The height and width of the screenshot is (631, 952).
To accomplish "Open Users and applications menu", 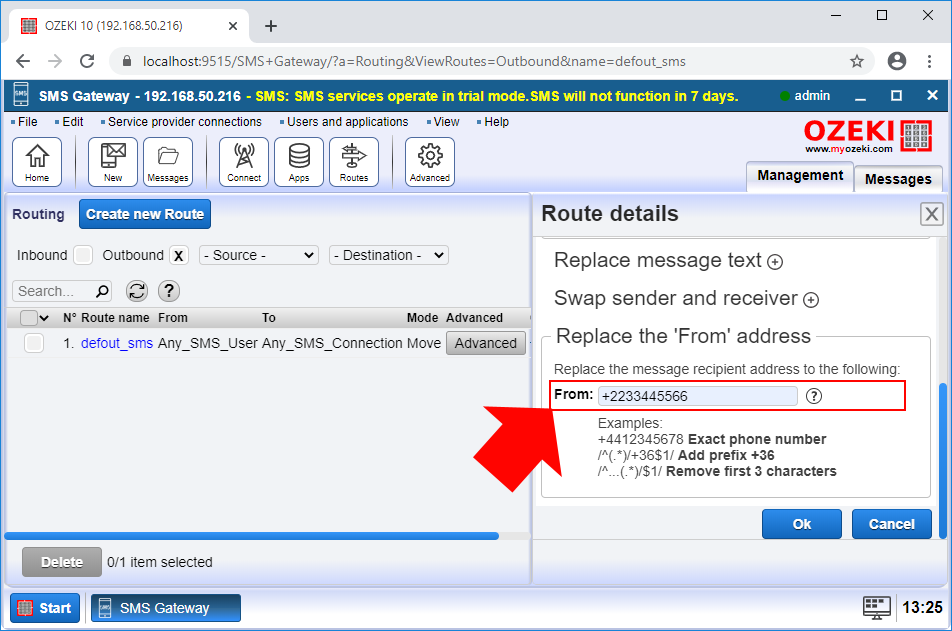I will click(x=347, y=122).
